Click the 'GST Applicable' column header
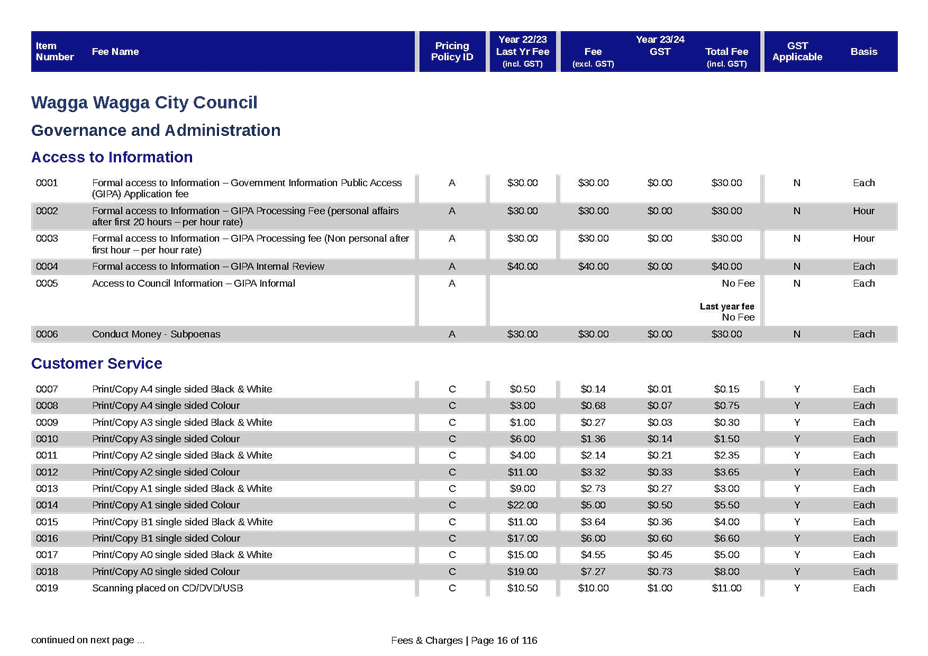Screen dimensions: 928x656 coord(797,52)
